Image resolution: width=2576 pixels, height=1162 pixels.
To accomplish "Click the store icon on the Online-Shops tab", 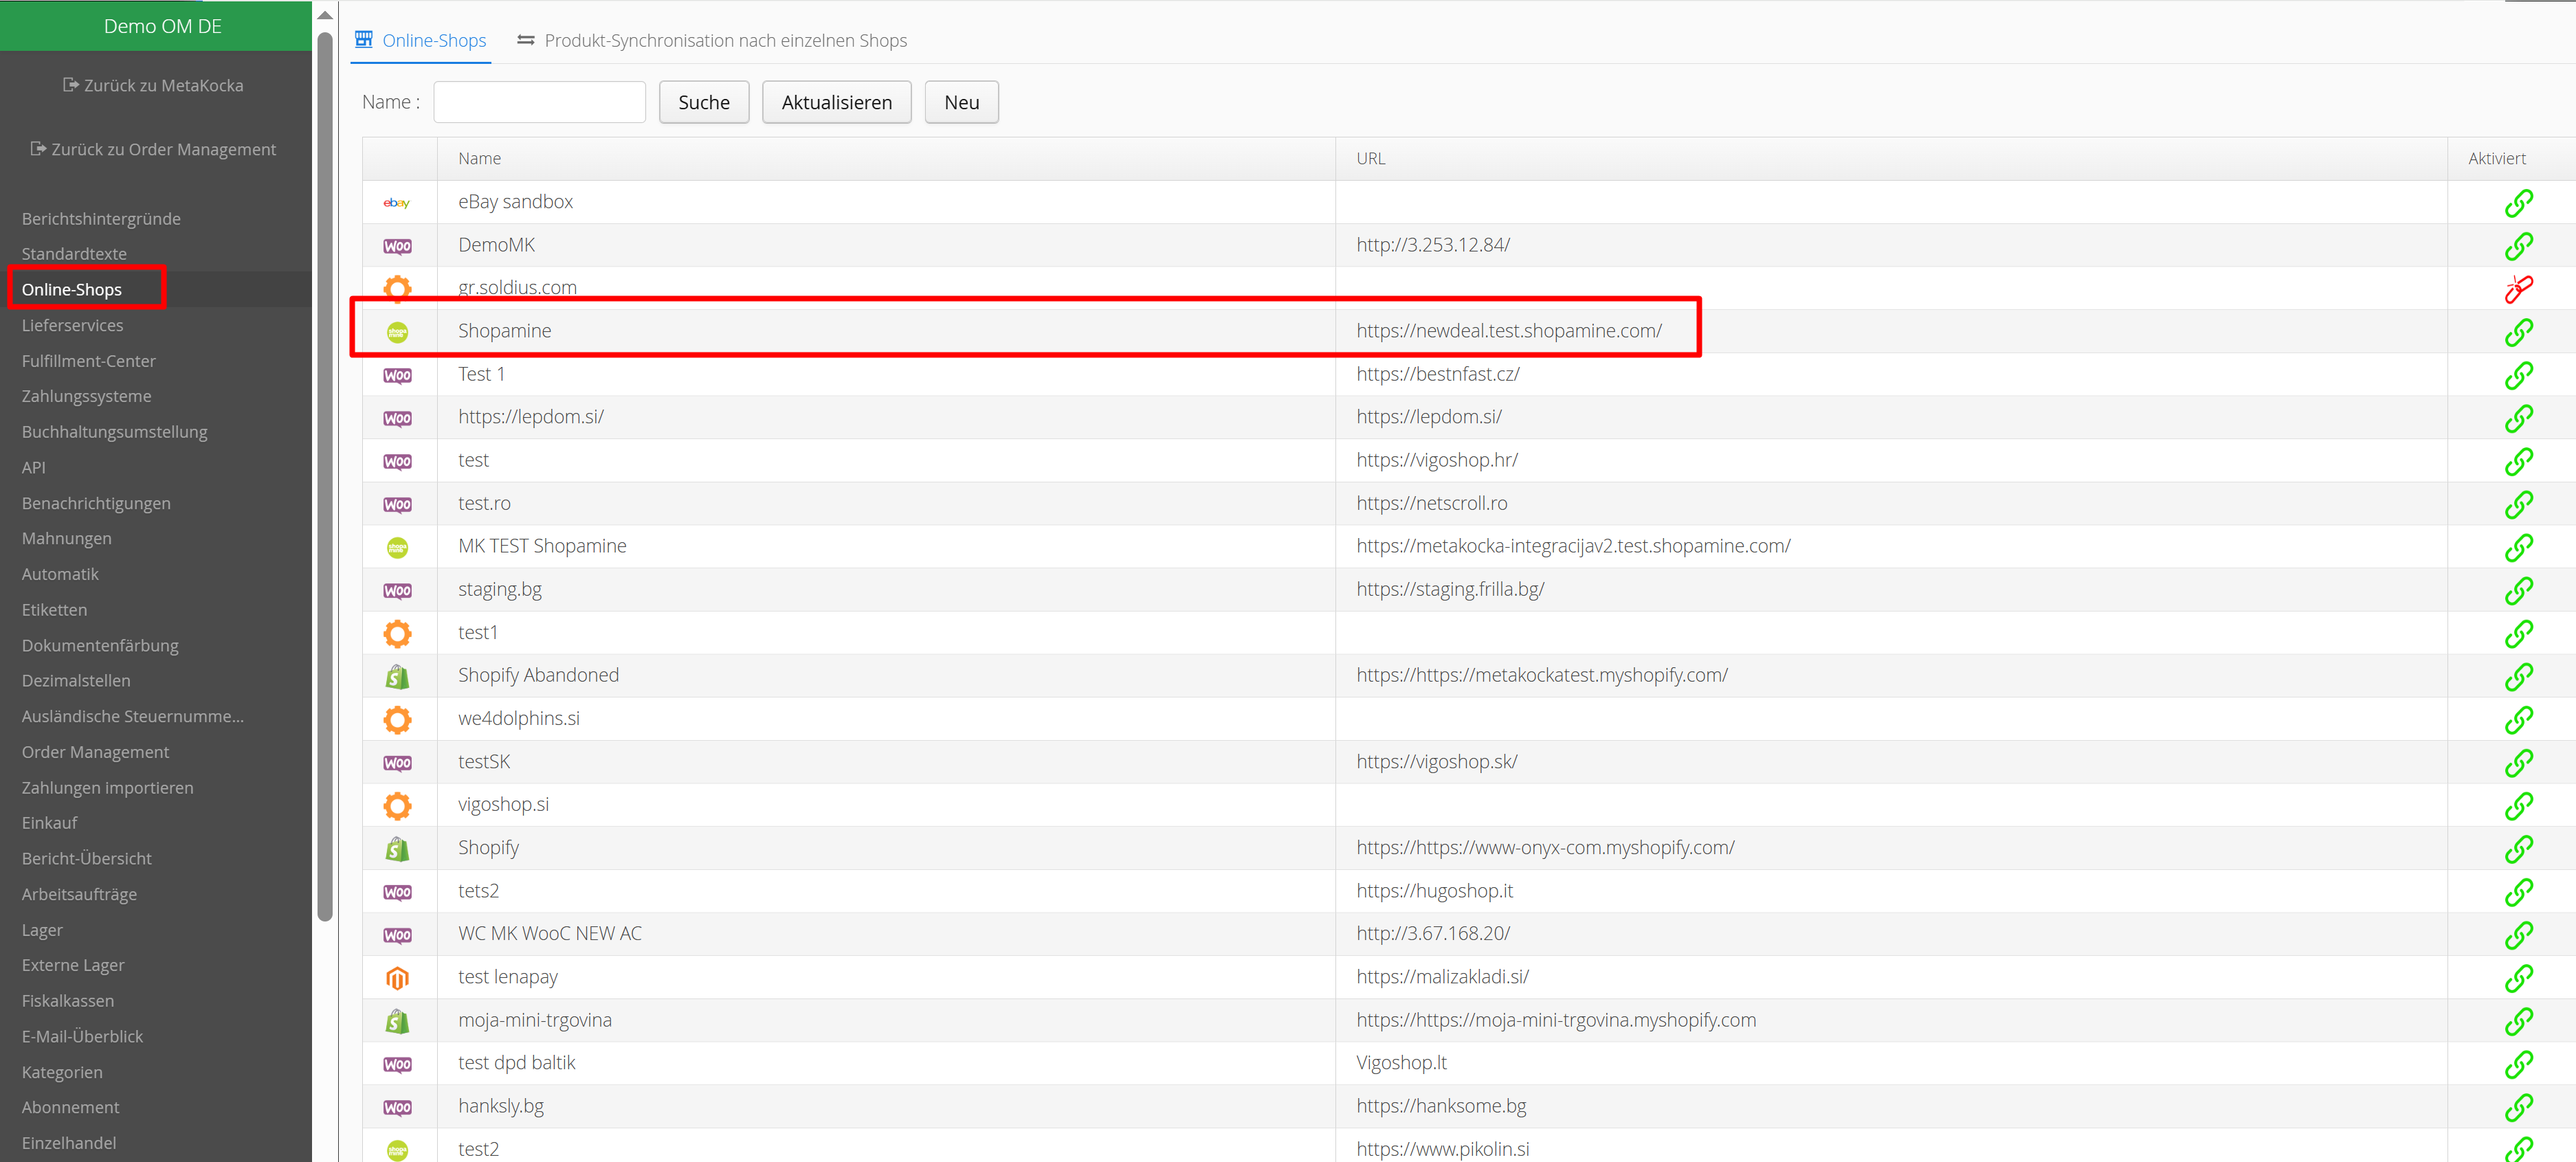I will coord(364,40).
